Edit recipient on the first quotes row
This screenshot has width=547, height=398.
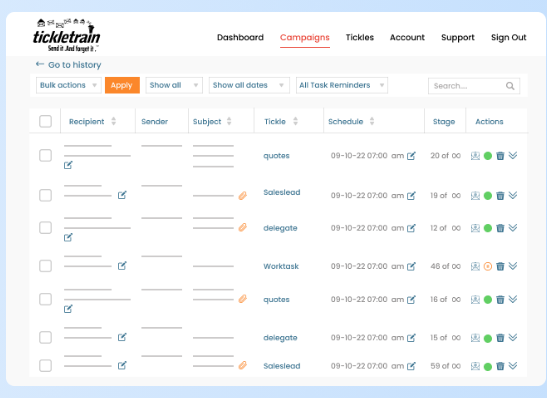tap(68, 165)
